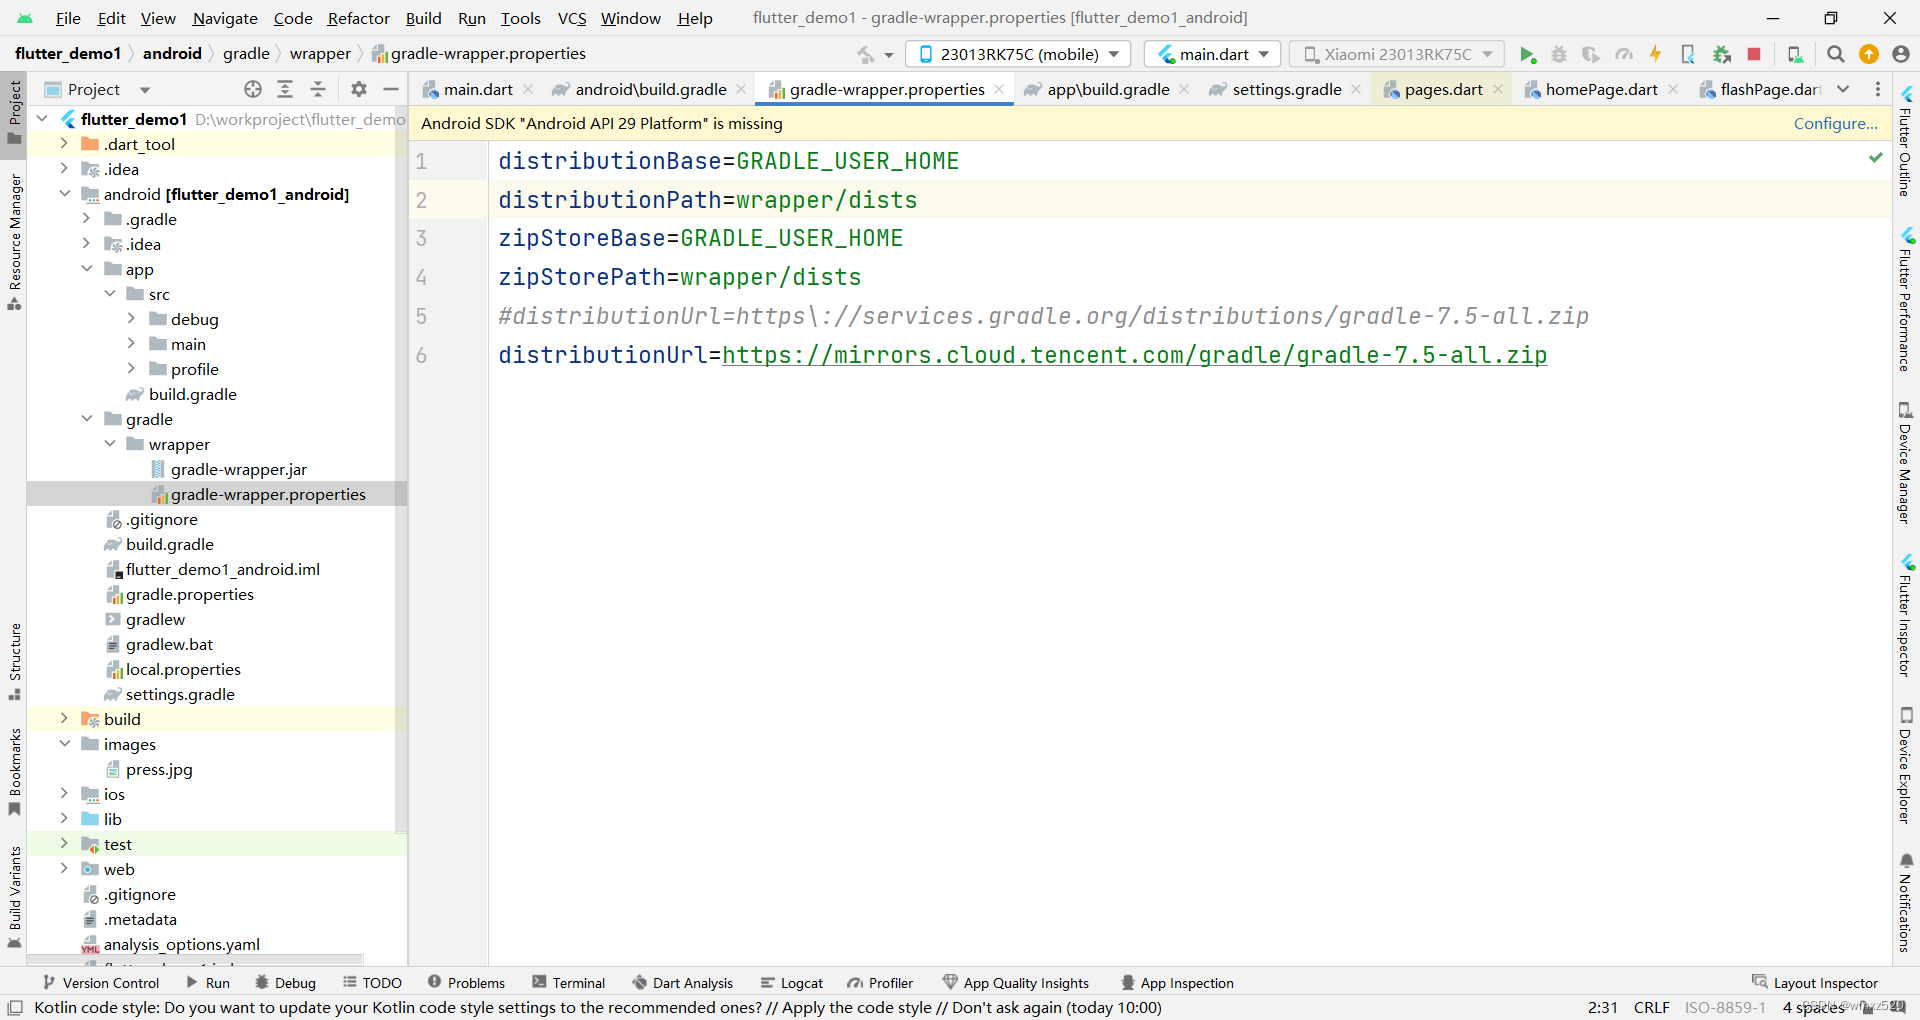This screenshot has height=1020, width=1920.
Task: Open Notifications side panel
Action: coord(1906,903)
